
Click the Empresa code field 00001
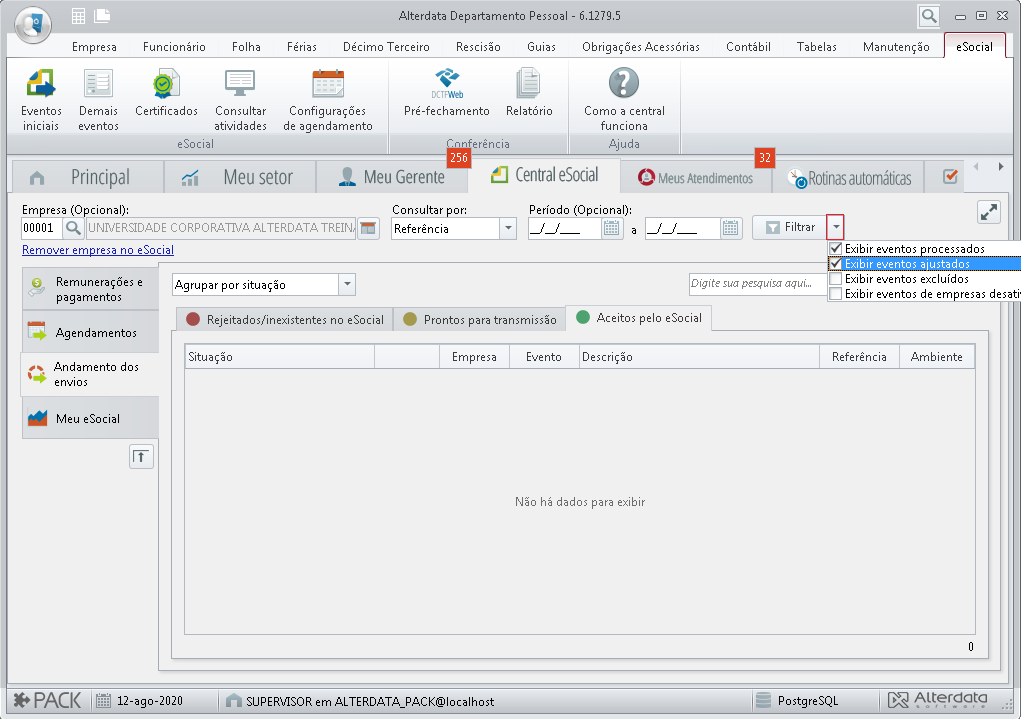(42, 228)
